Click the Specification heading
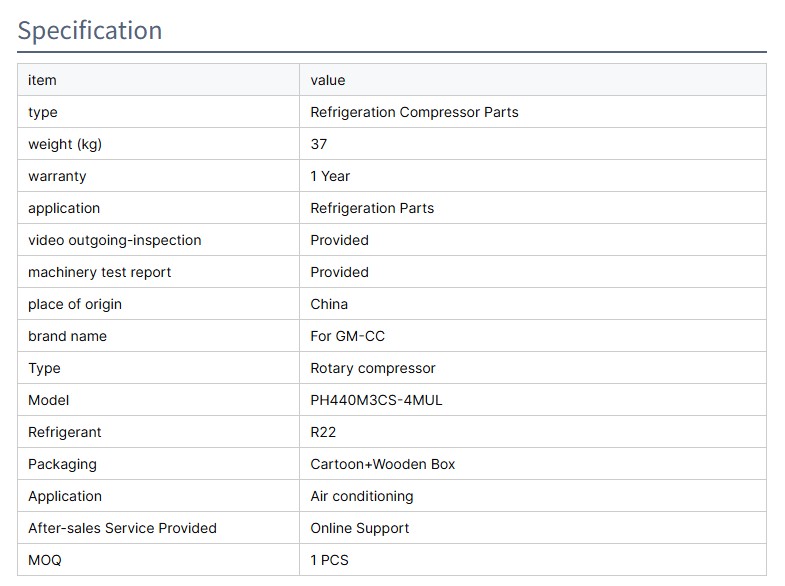 pyautogui.click(x=90, y=31)
